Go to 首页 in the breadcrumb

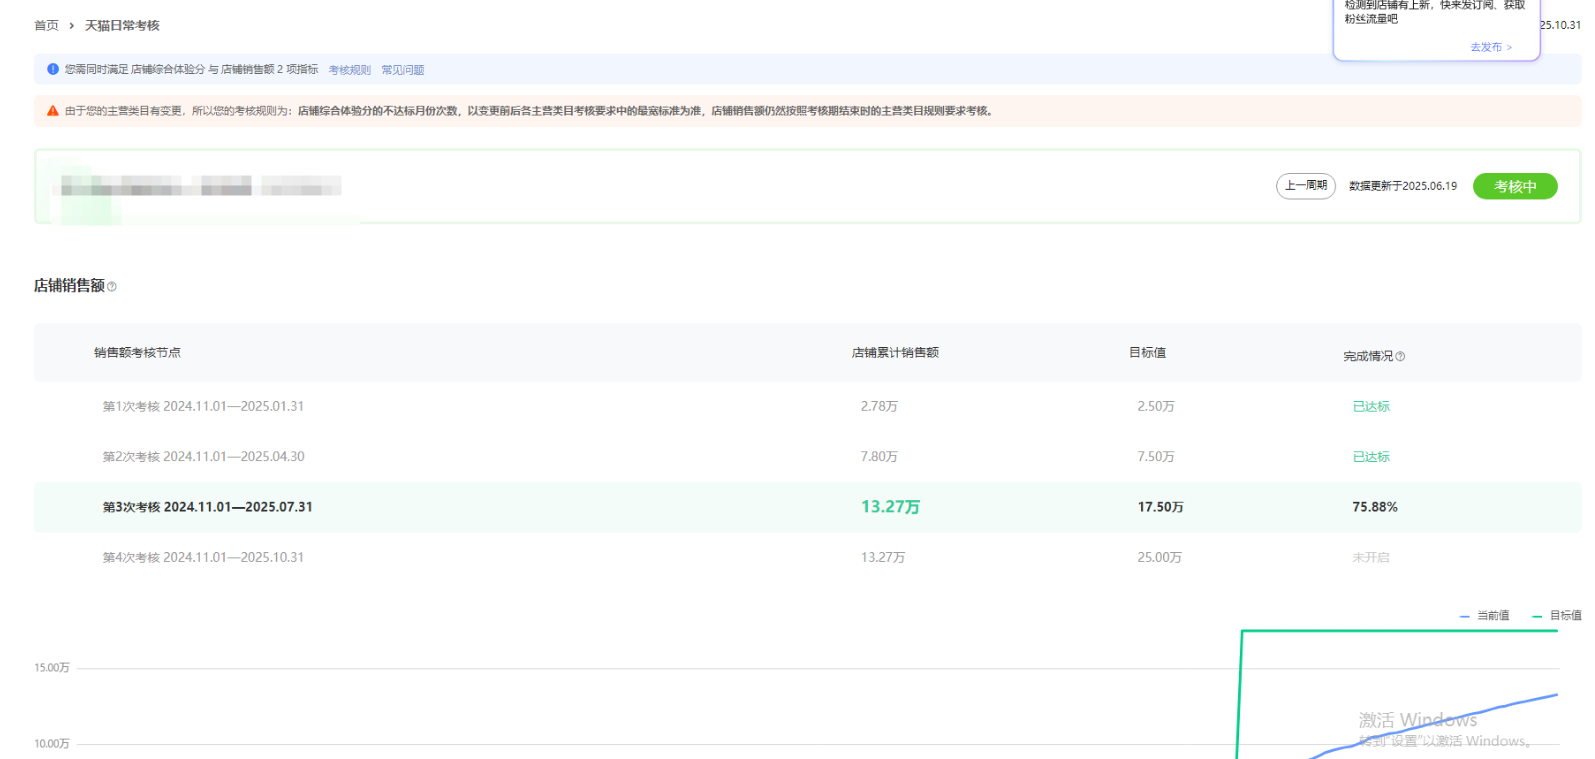coord(46,26)
